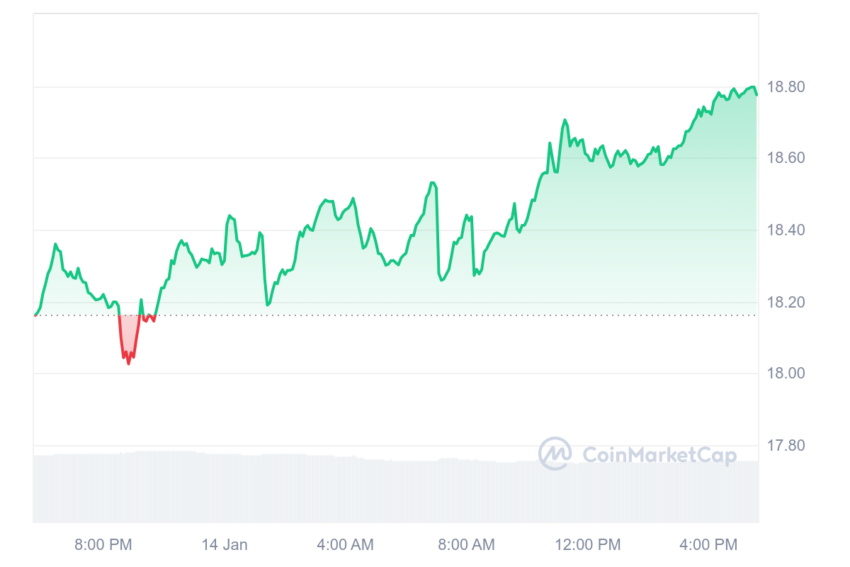The width and height of the screenshot is (850, 567).
Task: Click the 4:00 AM time label
Action: (x=345, y=545)
